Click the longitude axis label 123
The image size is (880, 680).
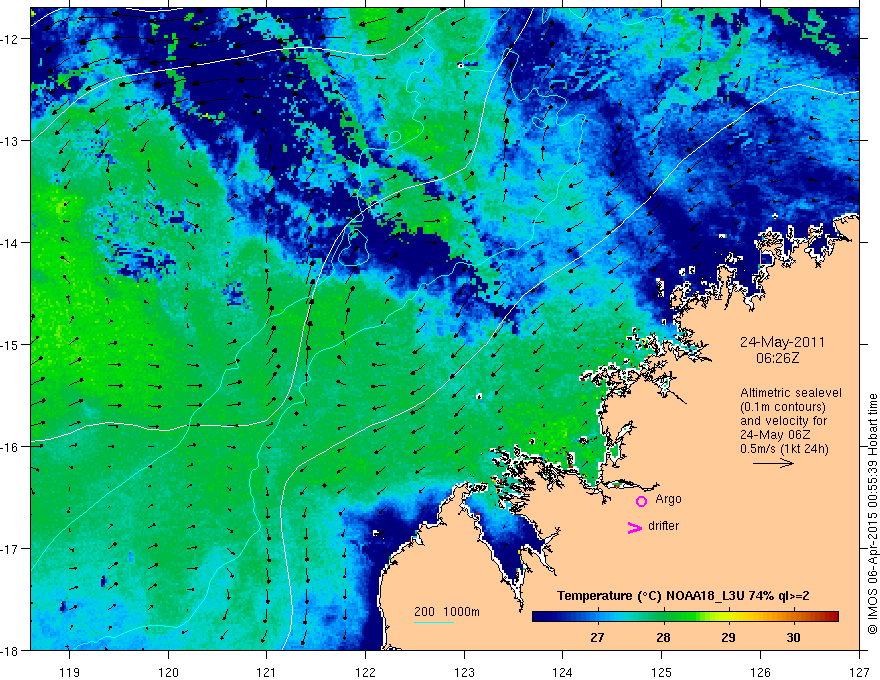464,672
